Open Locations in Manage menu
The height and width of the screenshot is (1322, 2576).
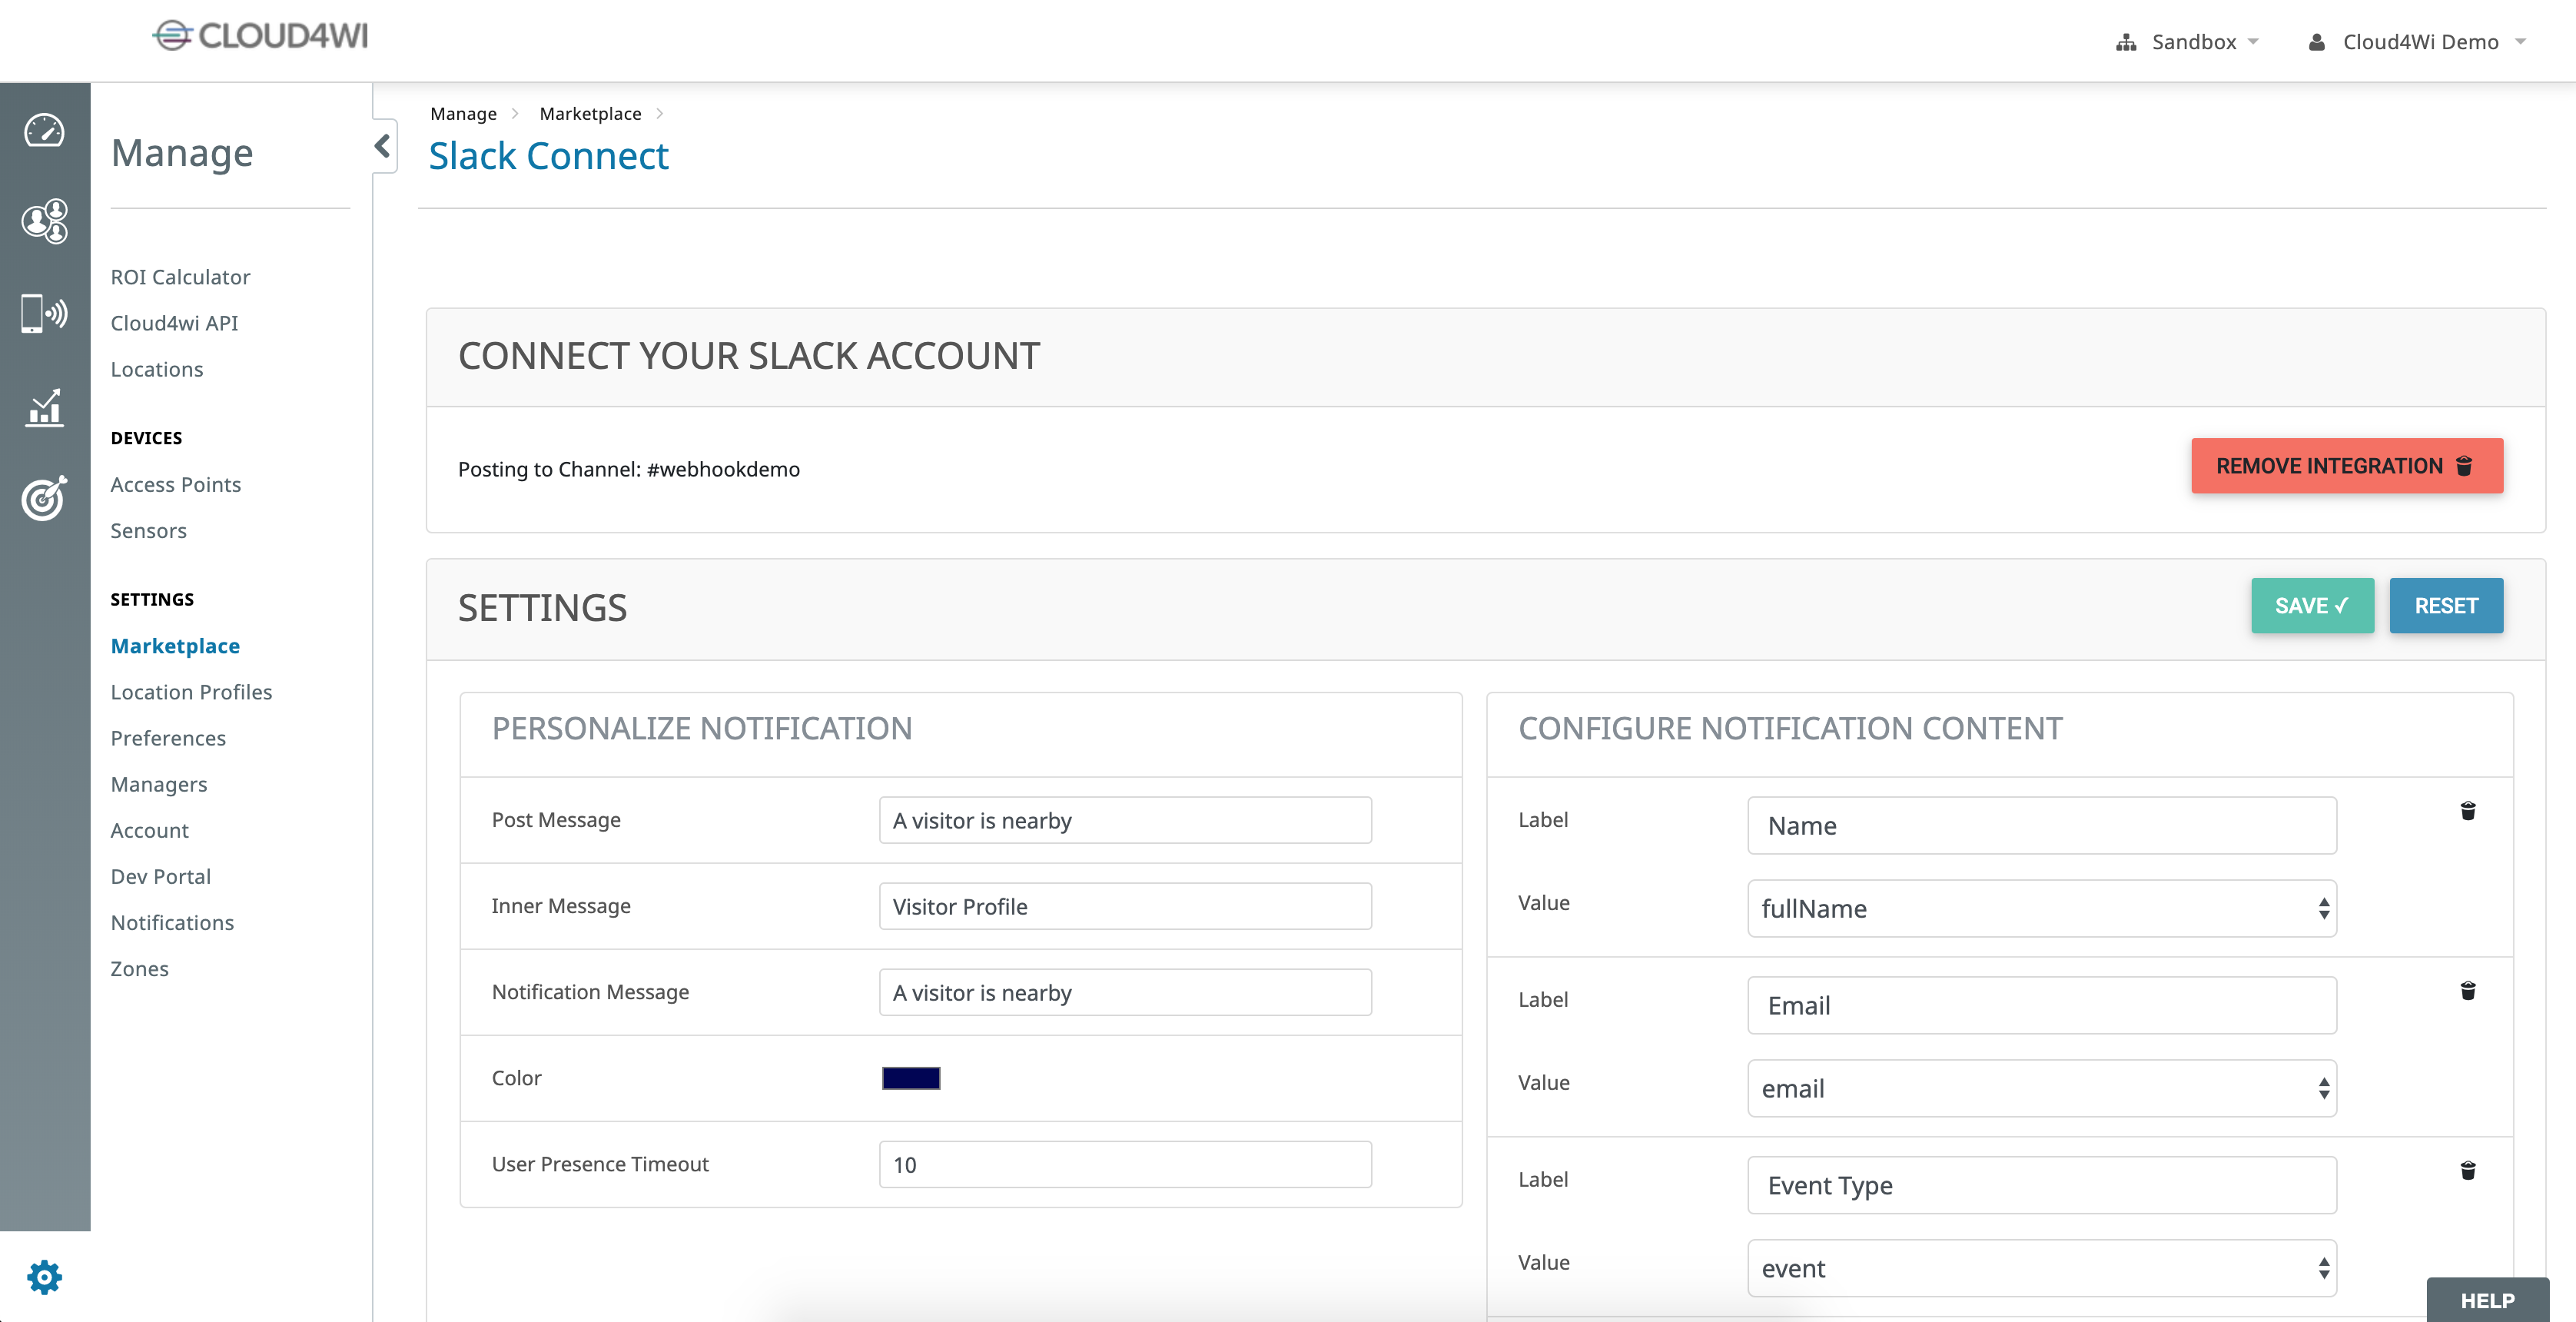tap(157, 369)
